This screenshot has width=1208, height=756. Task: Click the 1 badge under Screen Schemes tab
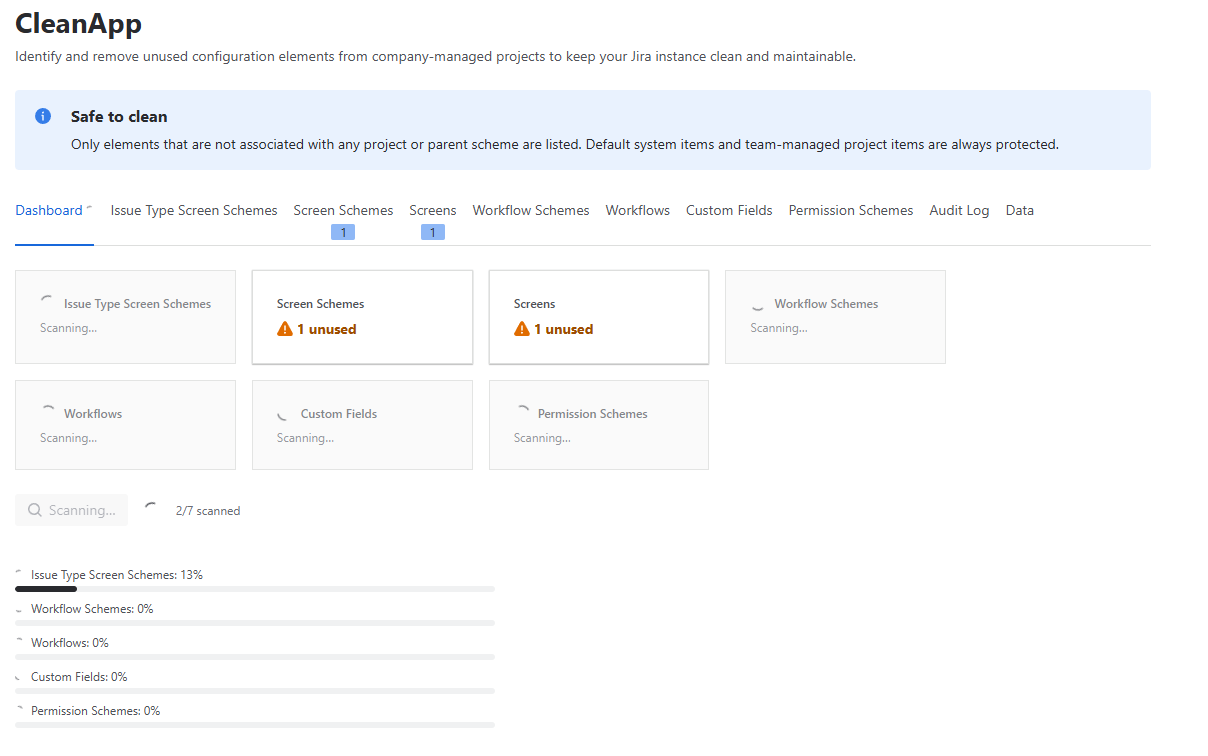343,231
